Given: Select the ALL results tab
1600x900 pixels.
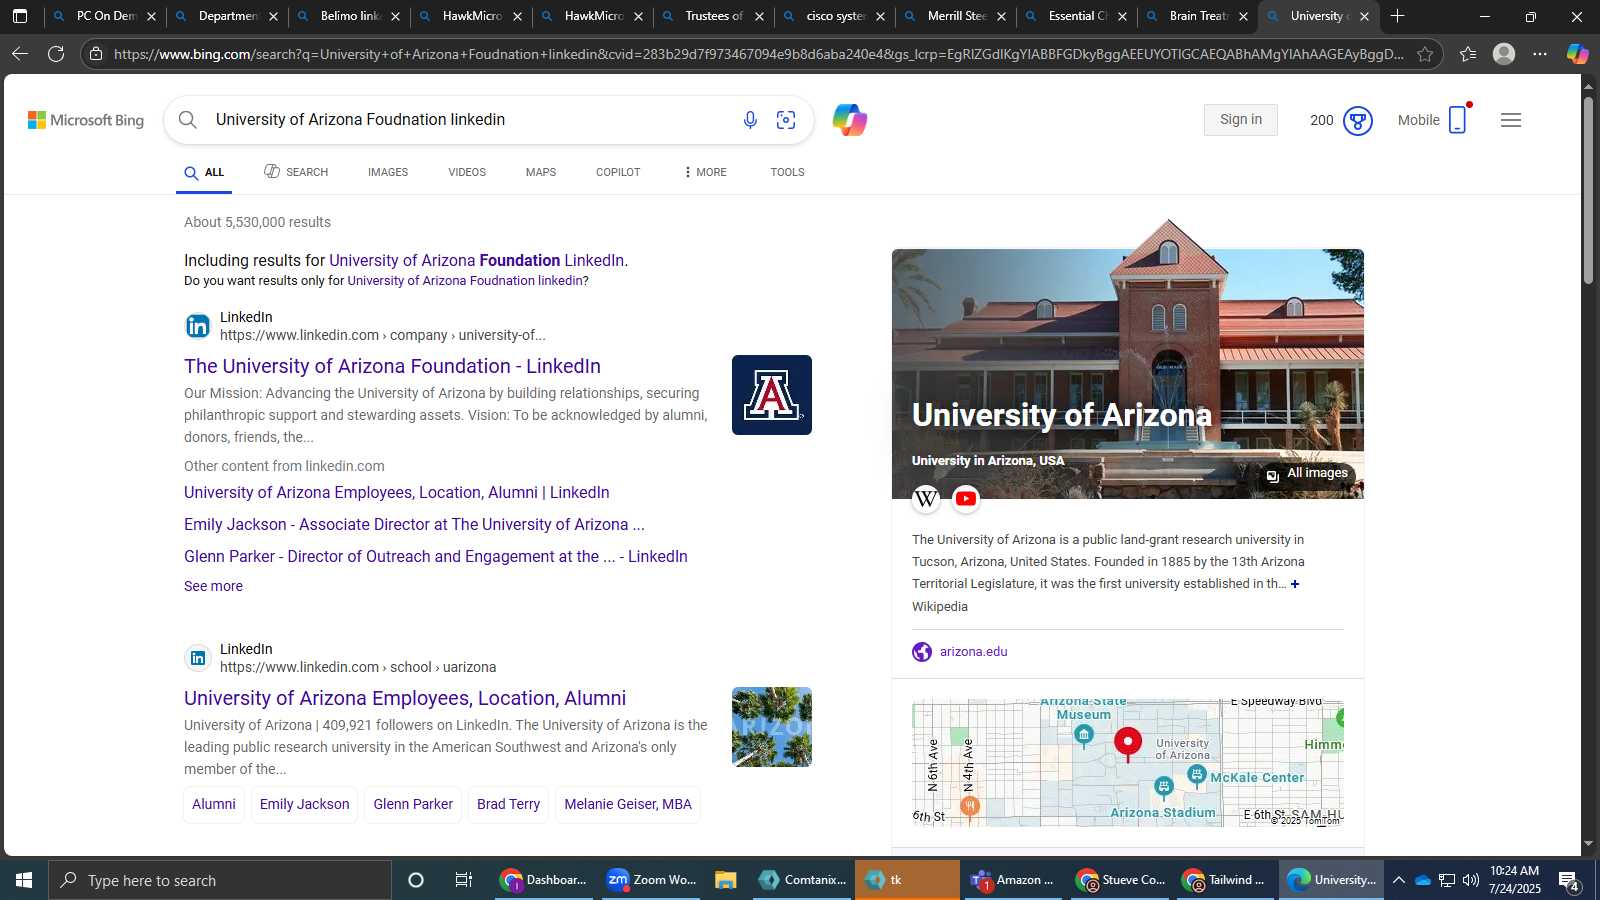Looking at the screenshot, I should pyautogui.click(x=204, y=172).
